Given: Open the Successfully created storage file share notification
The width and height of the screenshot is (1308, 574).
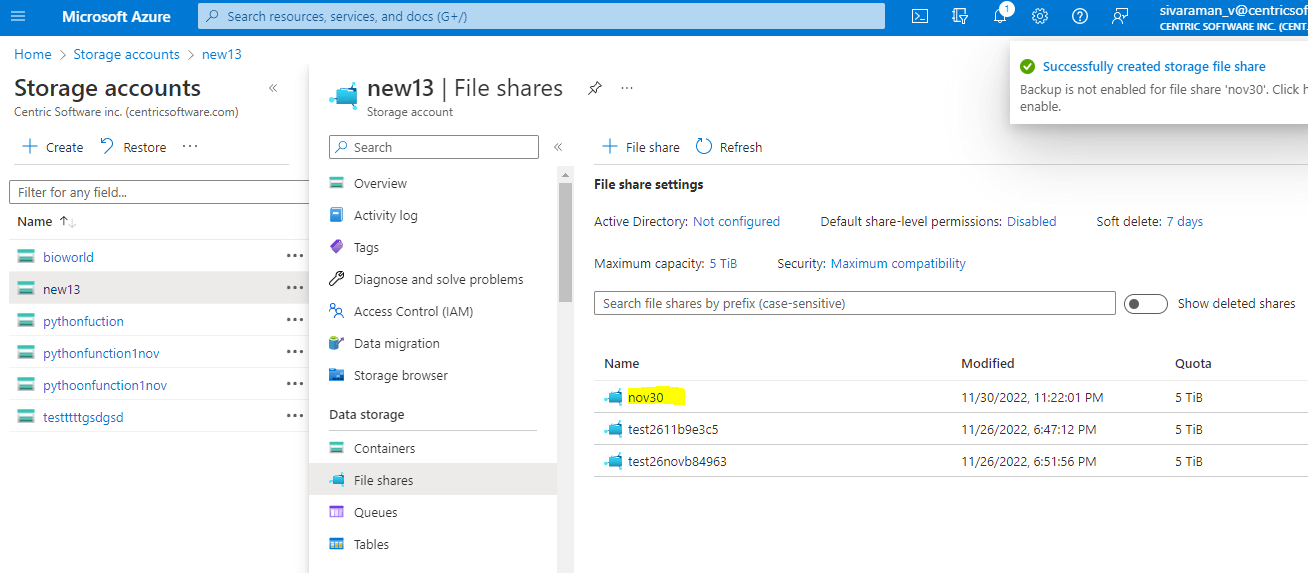Looking at the screenshot, I should click(1154, 67).
